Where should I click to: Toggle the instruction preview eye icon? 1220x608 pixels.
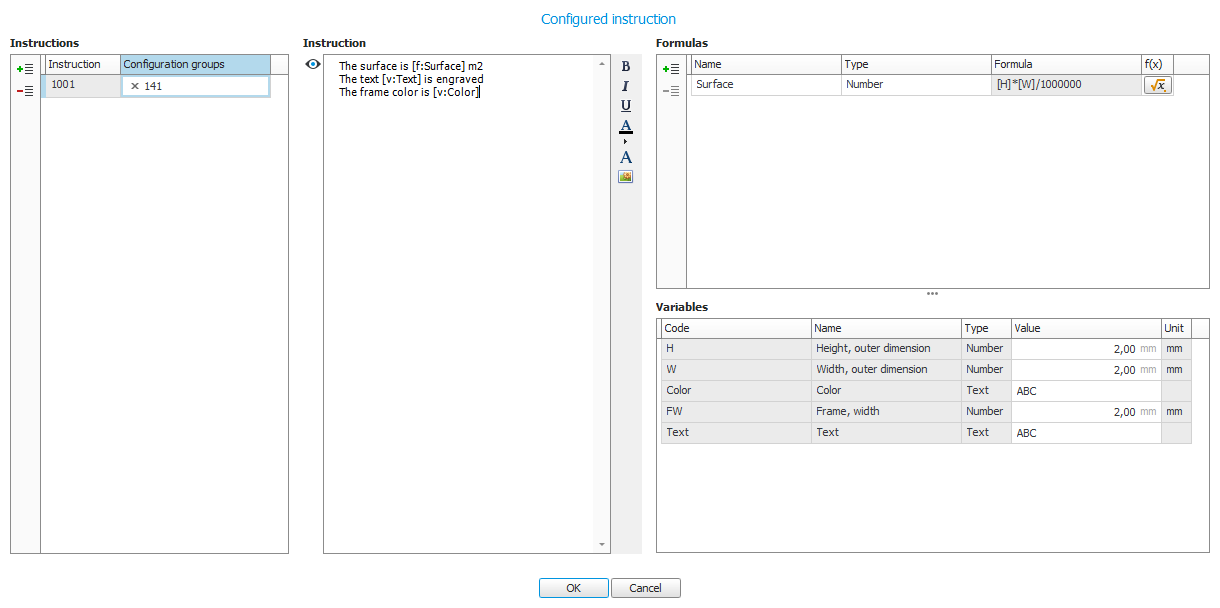pyautogui.click(x=313, y=63)
